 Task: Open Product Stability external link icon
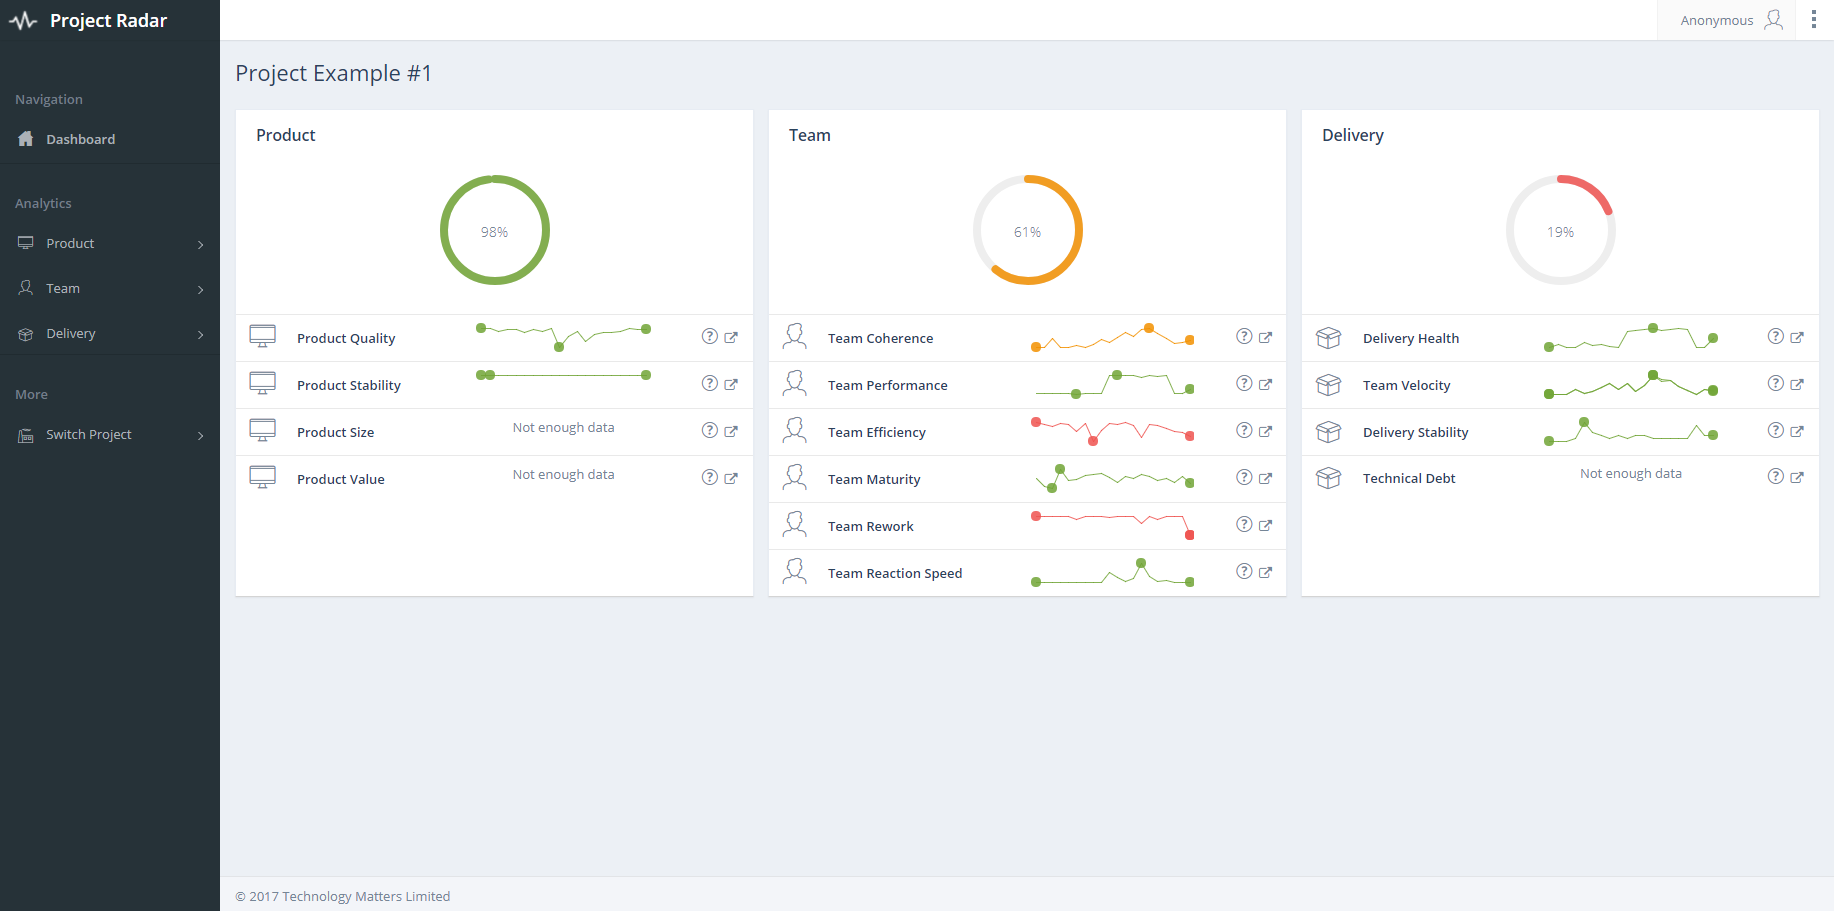(x=731, y=385)
